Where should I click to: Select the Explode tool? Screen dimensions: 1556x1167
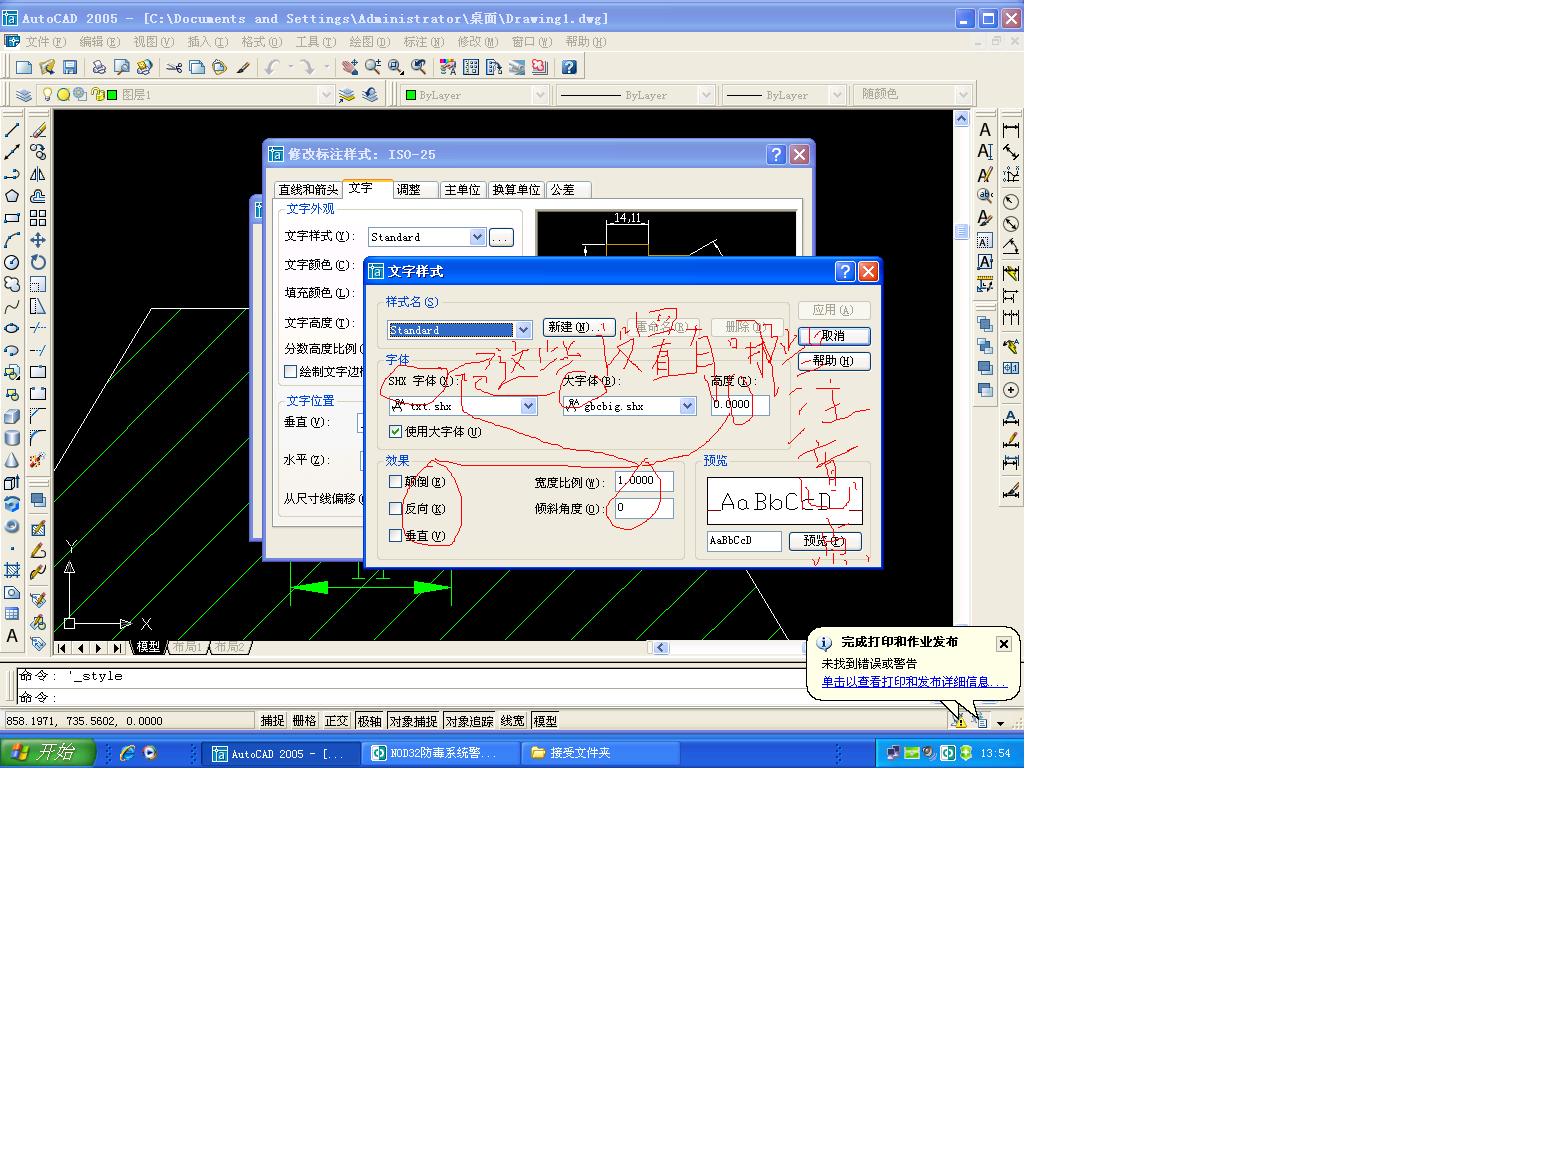tap(38, 460)
